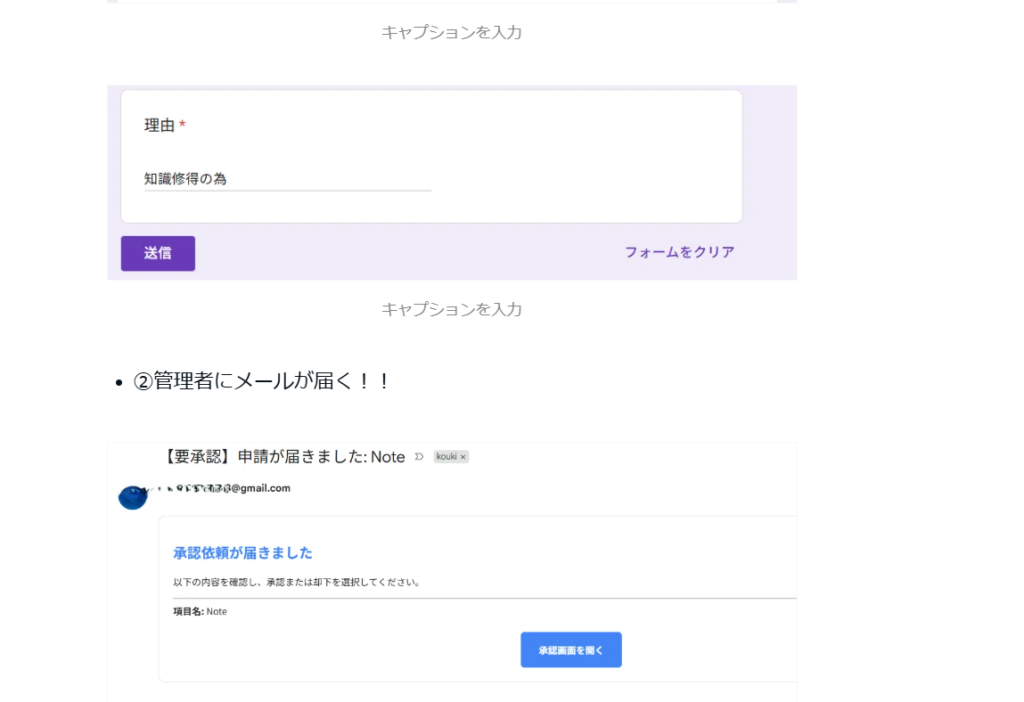The width and height of the screenshot is (1024, 702).
Task: Edit the topmost キャプションを入力 caption
Action: 451,32
